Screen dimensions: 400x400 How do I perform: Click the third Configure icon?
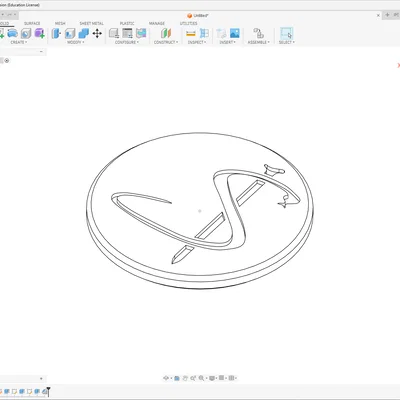click(141, 33)
